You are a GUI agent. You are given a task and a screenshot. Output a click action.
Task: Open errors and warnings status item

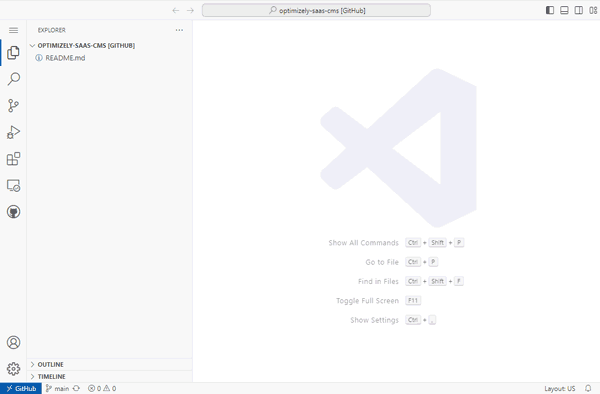point(102,389)
